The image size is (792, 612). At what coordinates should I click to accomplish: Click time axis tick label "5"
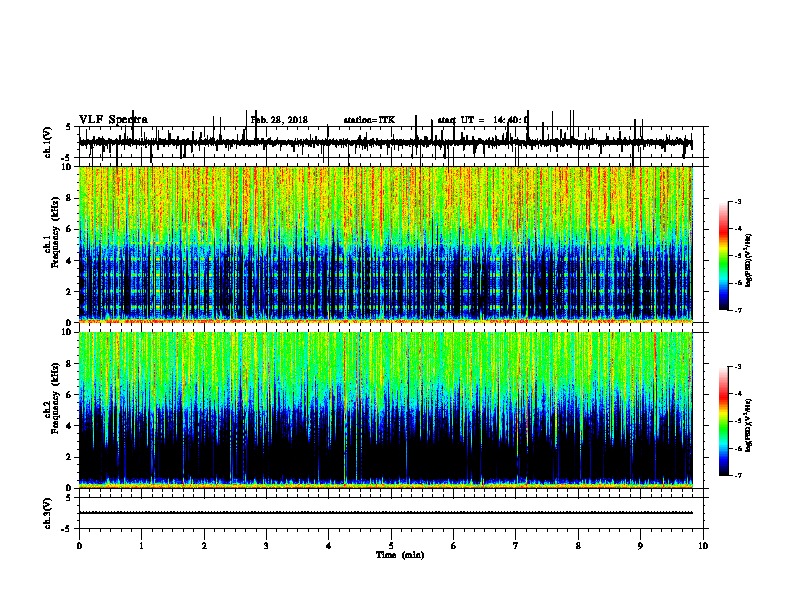(391, 546)
